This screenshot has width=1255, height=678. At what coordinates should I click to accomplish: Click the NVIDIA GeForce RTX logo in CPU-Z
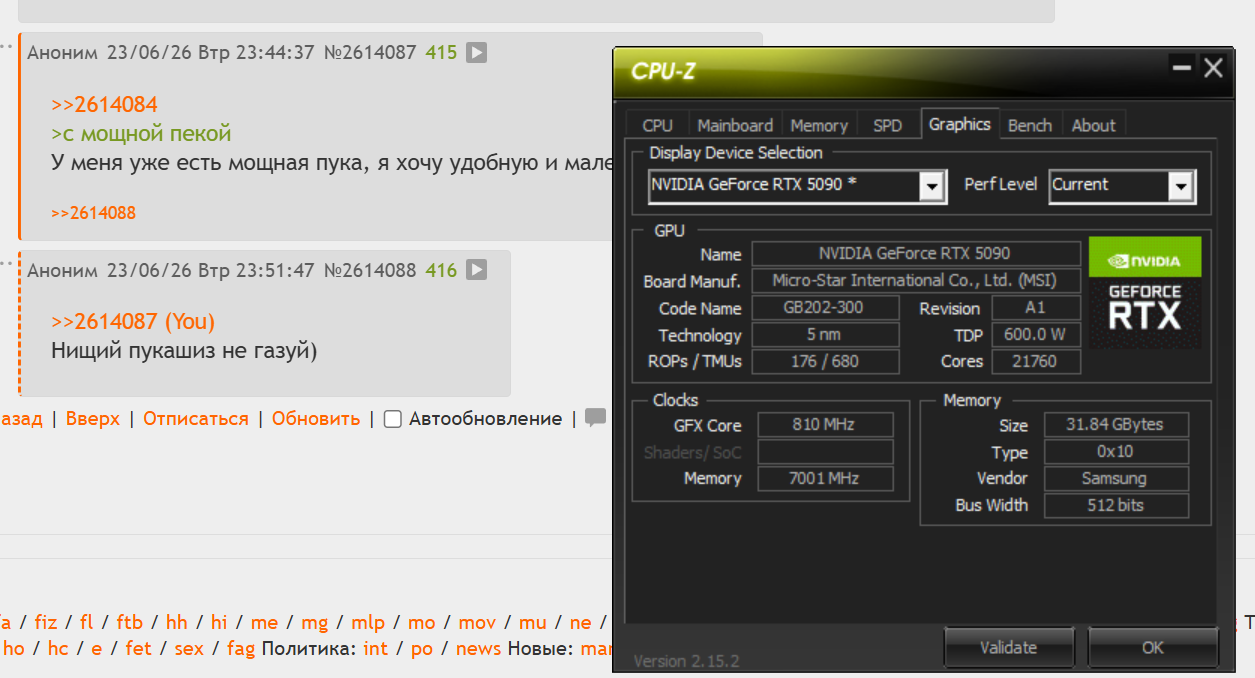(x=1145, y=293)
